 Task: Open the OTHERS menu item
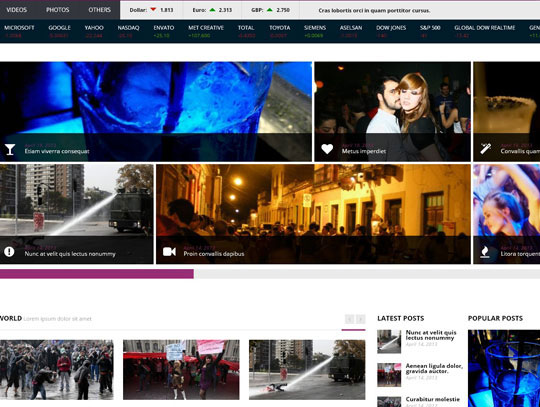click(x=100, y=10)
